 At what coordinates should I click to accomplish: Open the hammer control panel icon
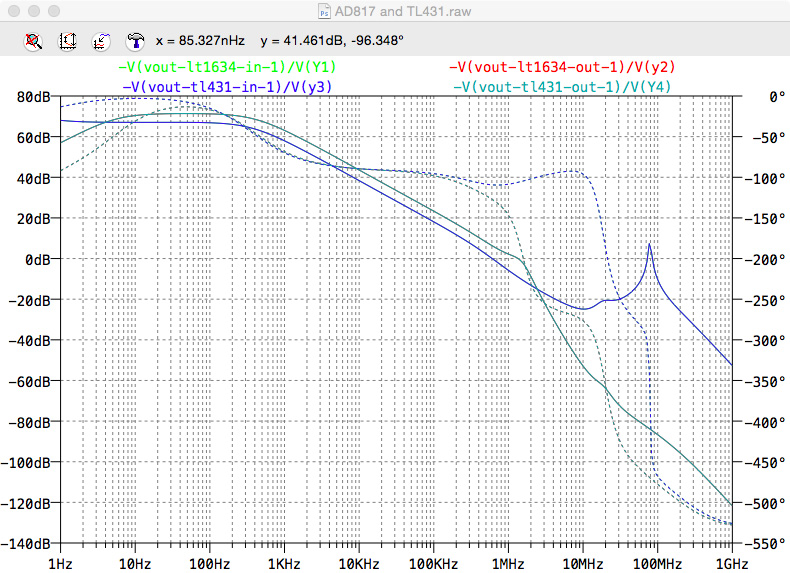coord(135,41)
